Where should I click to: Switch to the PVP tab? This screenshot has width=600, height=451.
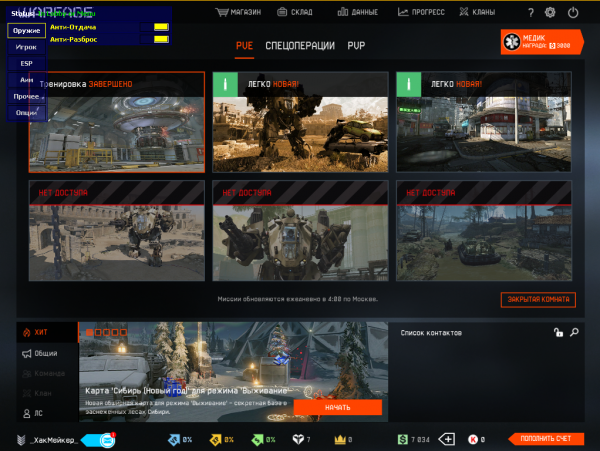(356, 46)
